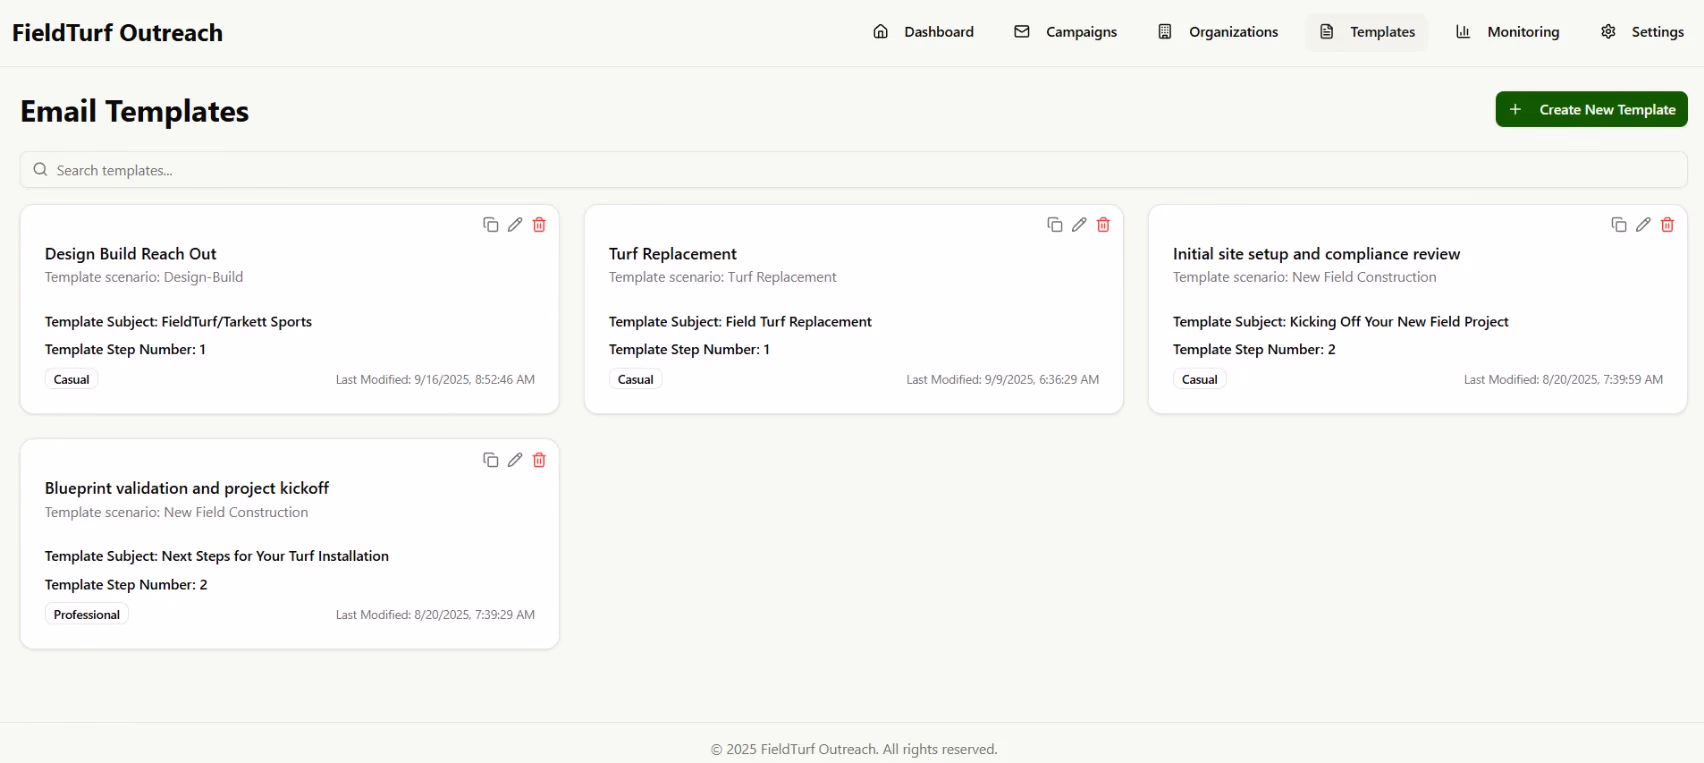
Task: Open Settings
Action: pyautogui.click(x=1642, y=32)
